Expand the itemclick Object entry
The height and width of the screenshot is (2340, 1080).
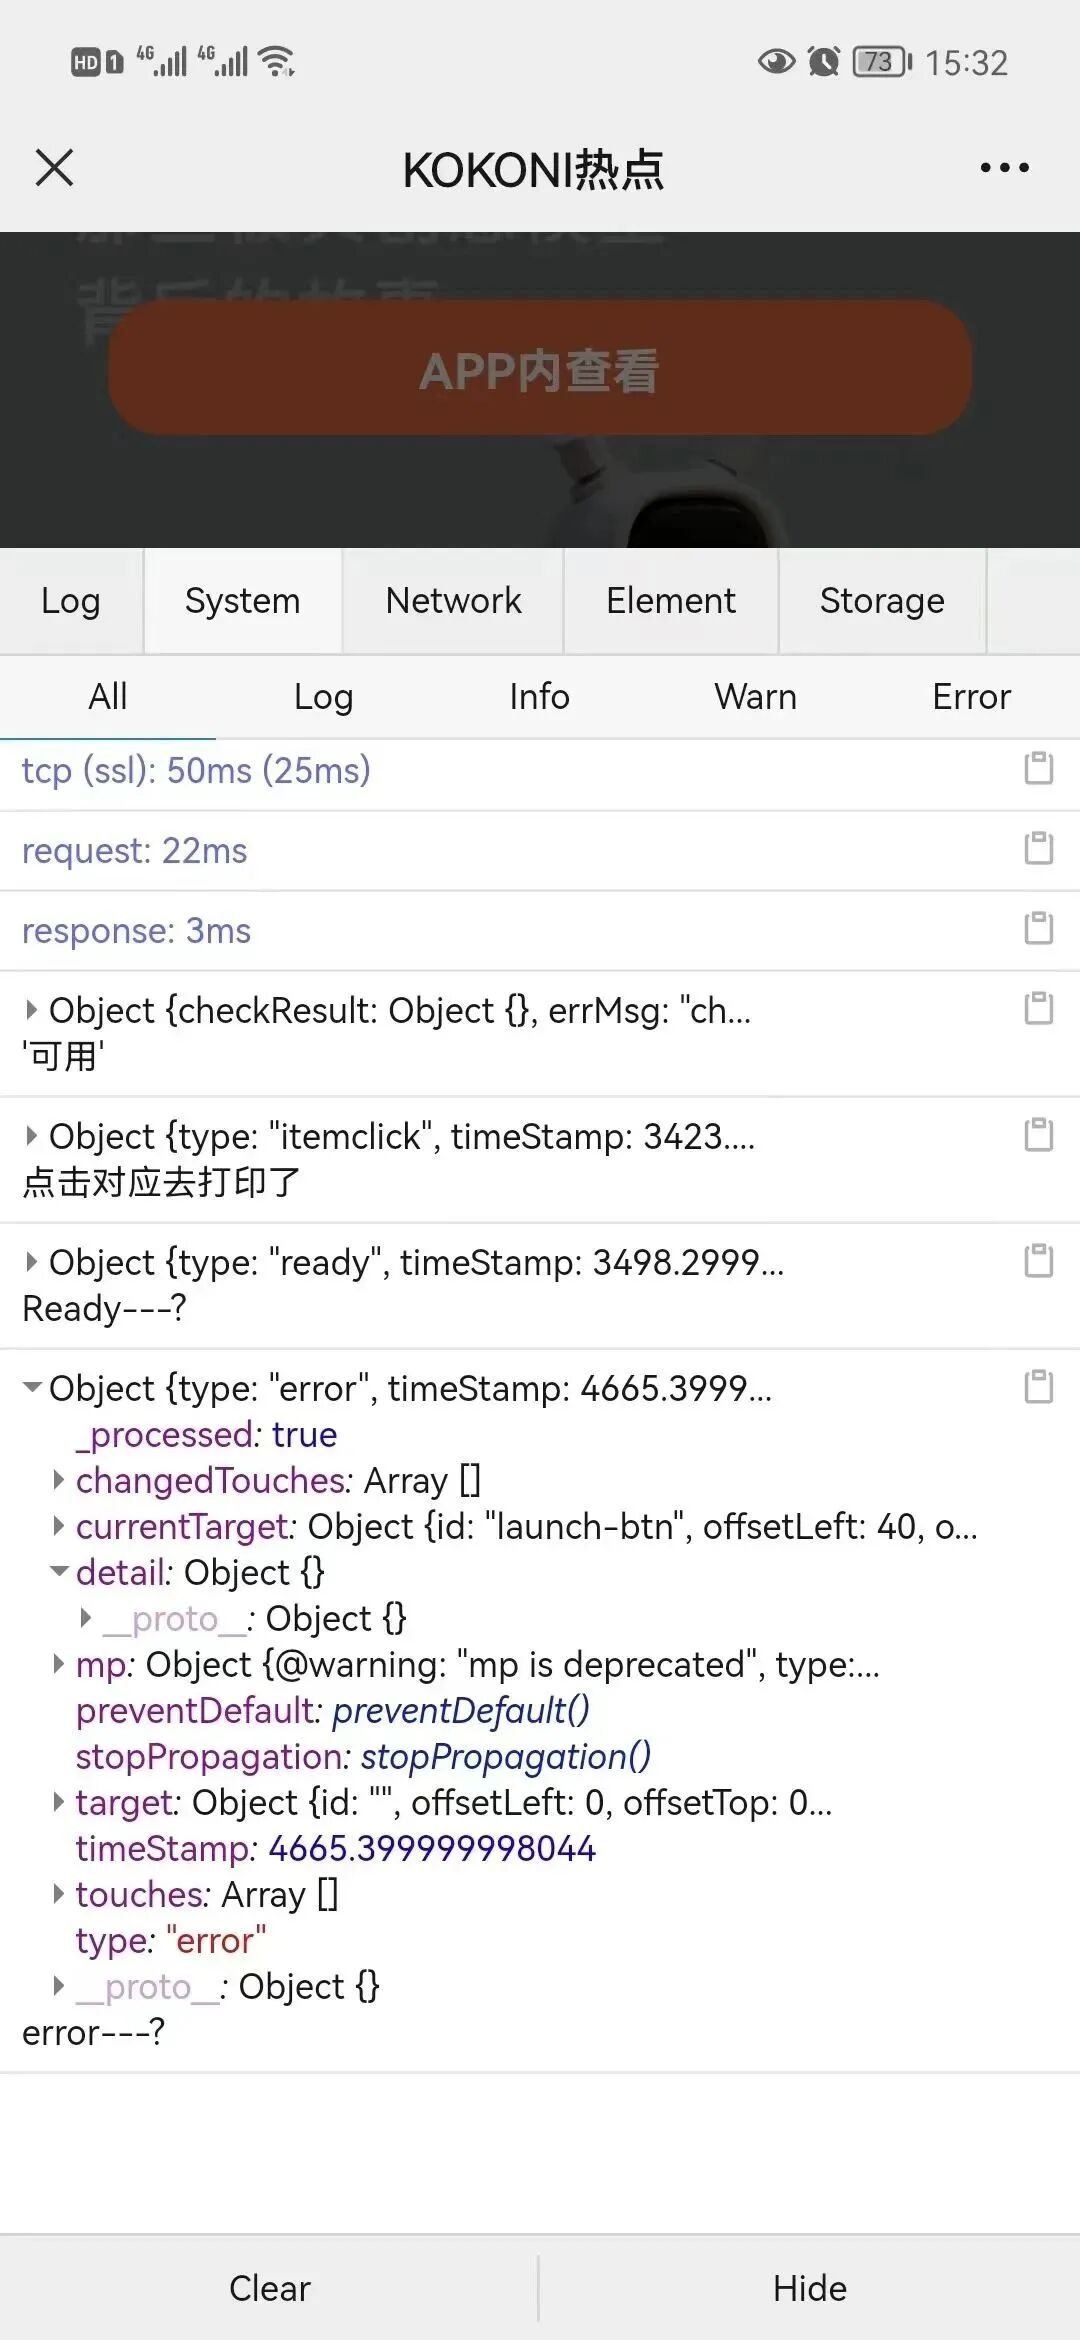(32, 1136)
